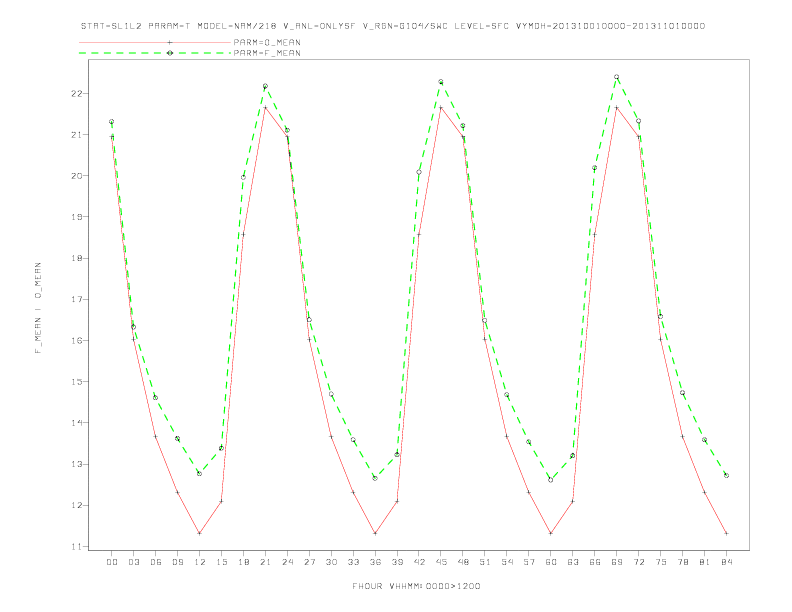Select the green dashed F_MEAN legend line sample

click(x=155, y=53)
